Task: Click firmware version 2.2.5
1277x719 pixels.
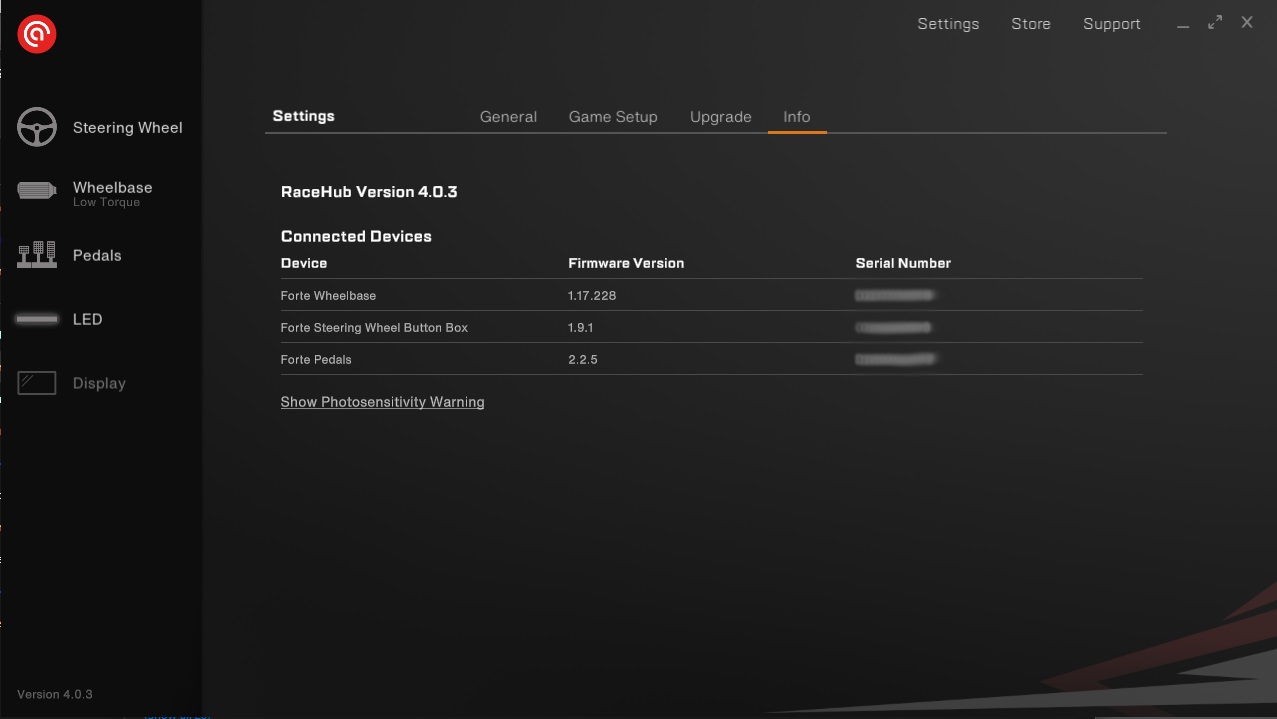Action: pos(583,360)
